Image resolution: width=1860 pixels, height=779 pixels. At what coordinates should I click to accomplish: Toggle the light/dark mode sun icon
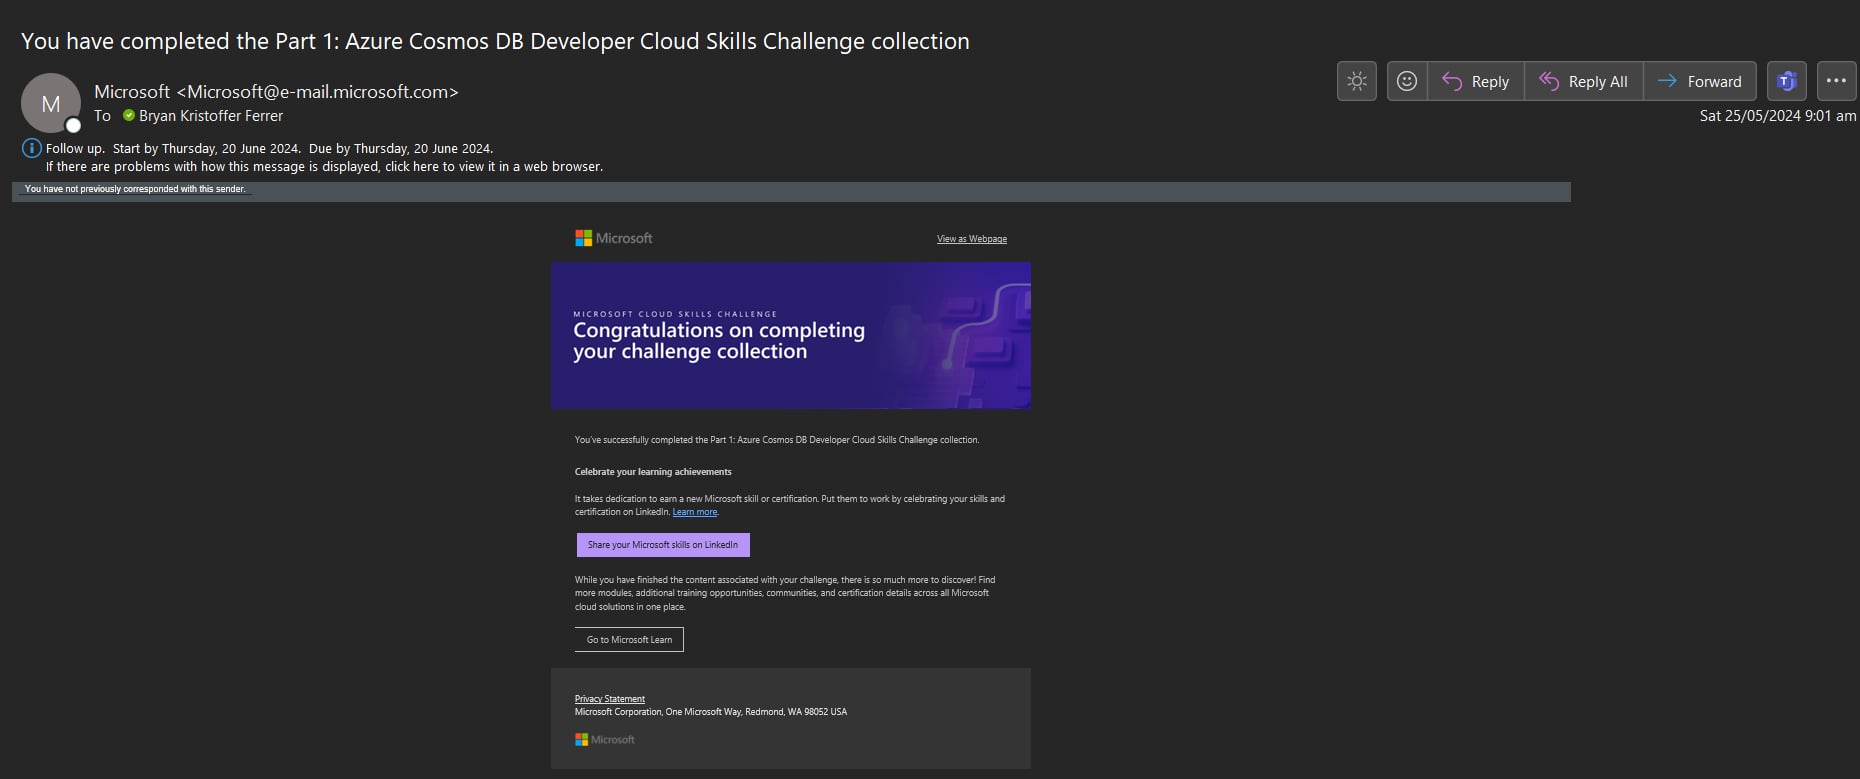click(x=1356, y=81)
